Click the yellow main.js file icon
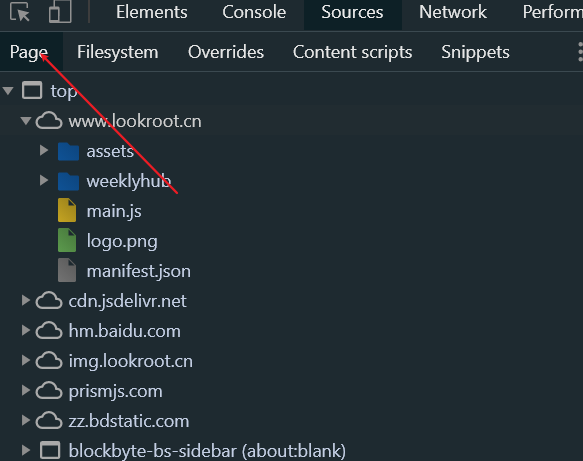This screenshot has width=583, height=461. point(67,210)
